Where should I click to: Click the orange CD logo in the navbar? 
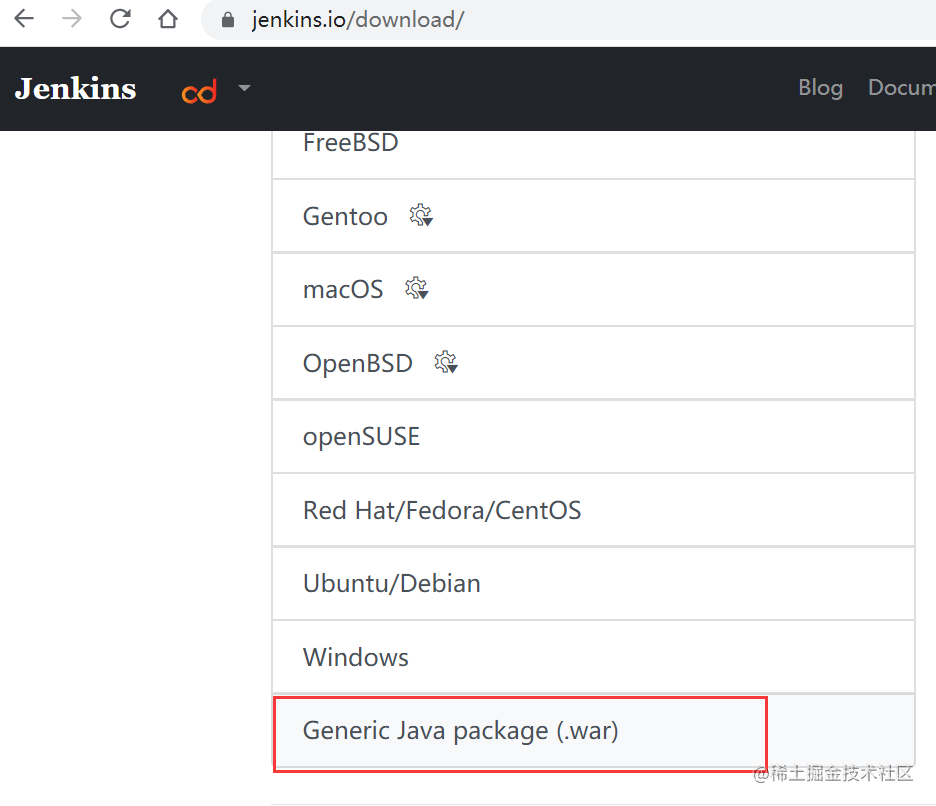point(199,91)
